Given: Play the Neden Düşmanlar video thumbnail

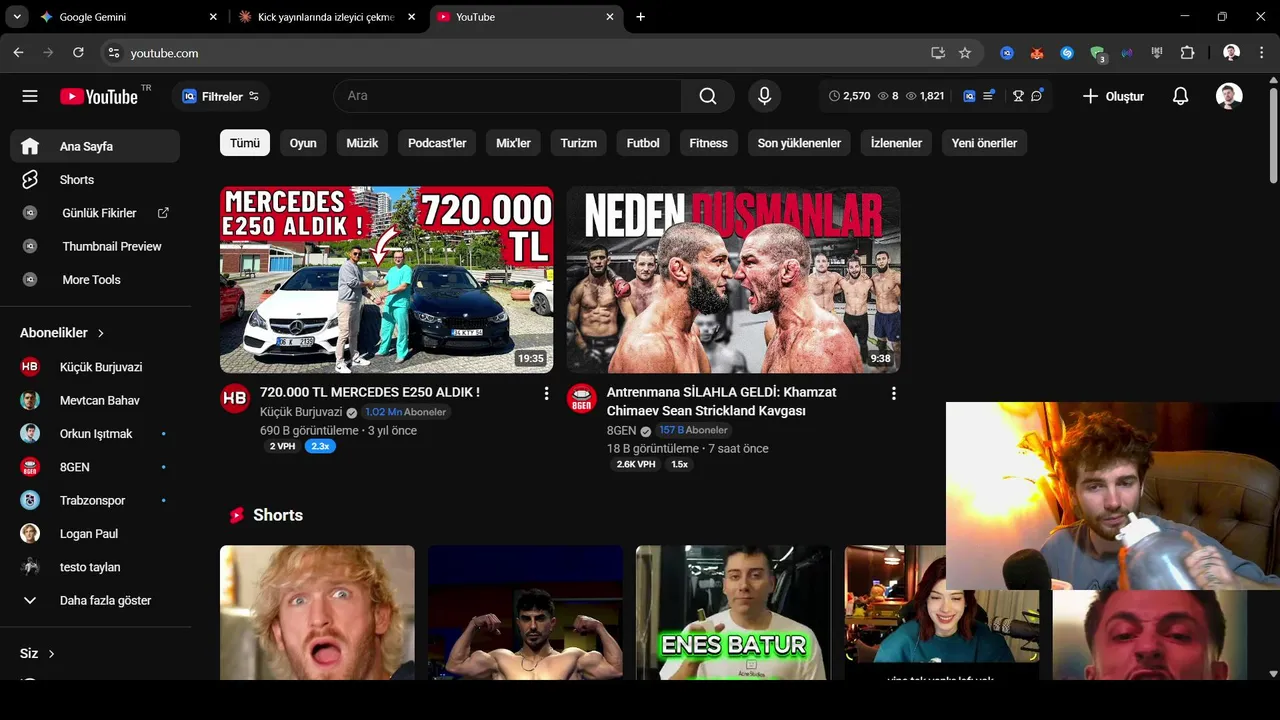Looking at the screenshot, I should click(x=733, y=280).
